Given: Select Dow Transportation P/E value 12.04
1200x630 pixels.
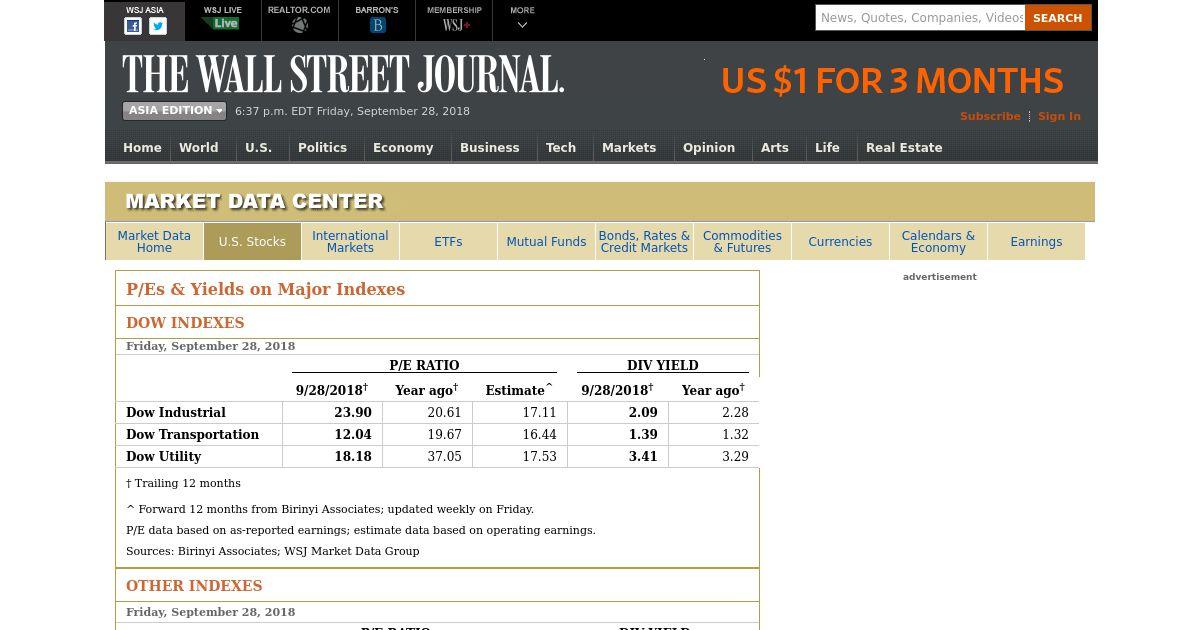Looking at the screenshot, I should (353, 434).
